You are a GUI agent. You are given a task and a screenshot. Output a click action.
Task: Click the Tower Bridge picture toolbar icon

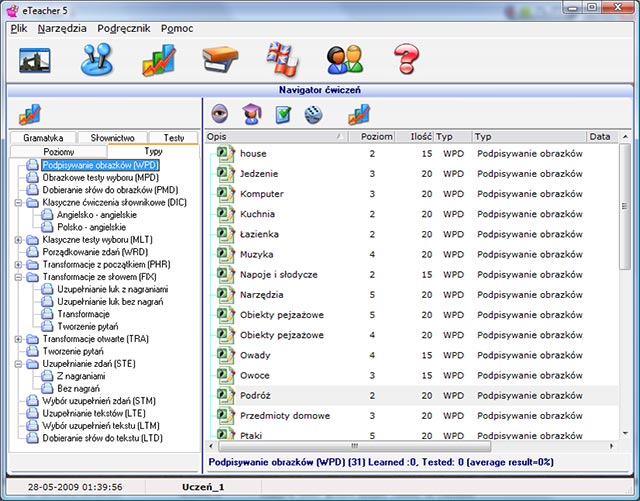point(35,60)
